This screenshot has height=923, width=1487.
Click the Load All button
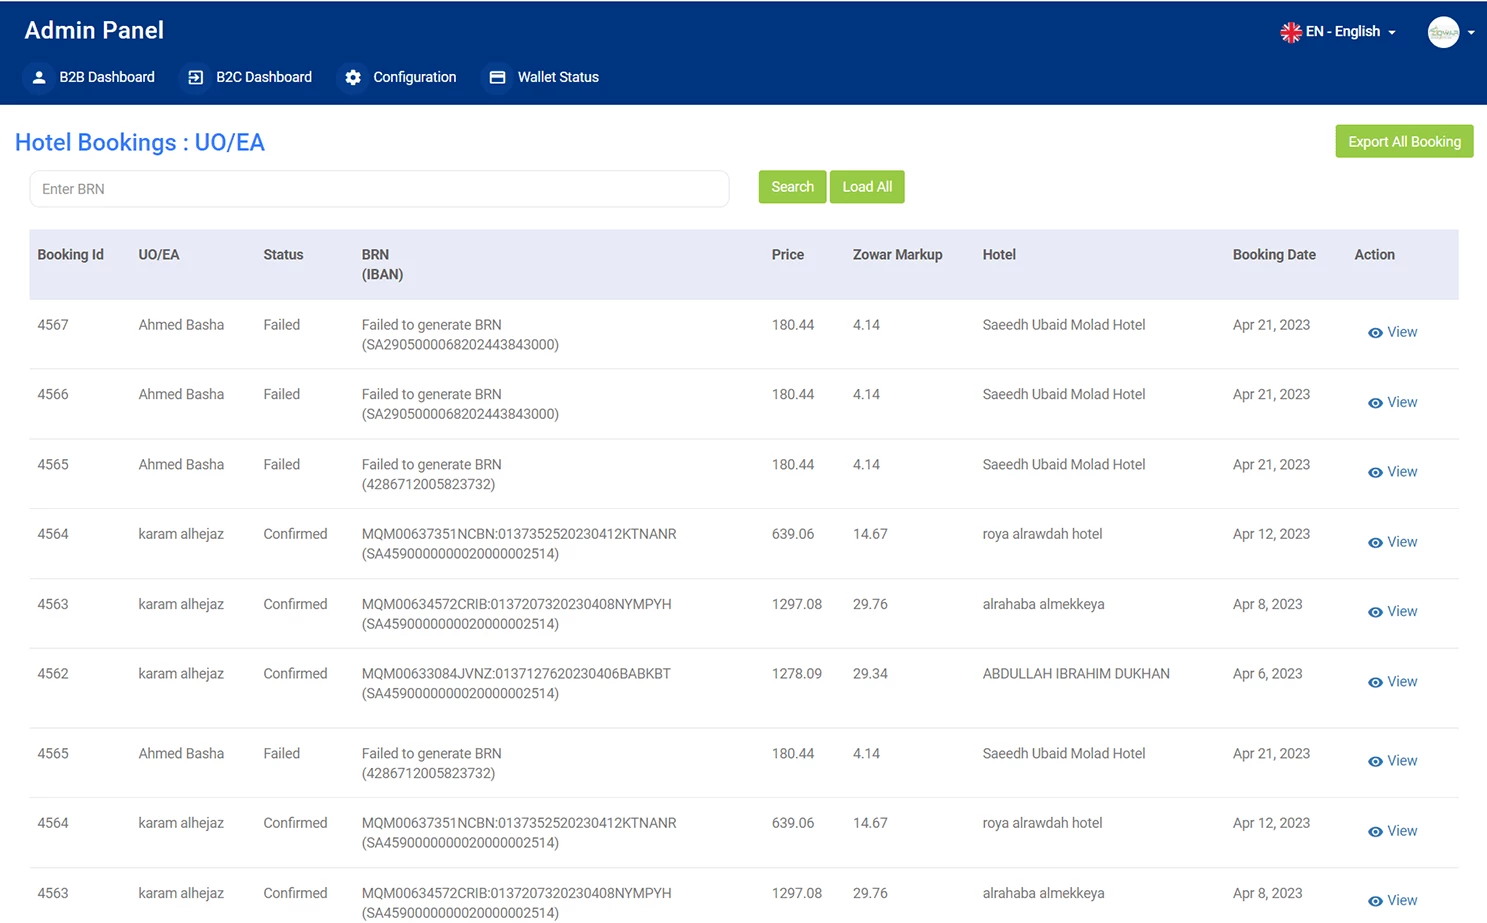coord(866,186)
